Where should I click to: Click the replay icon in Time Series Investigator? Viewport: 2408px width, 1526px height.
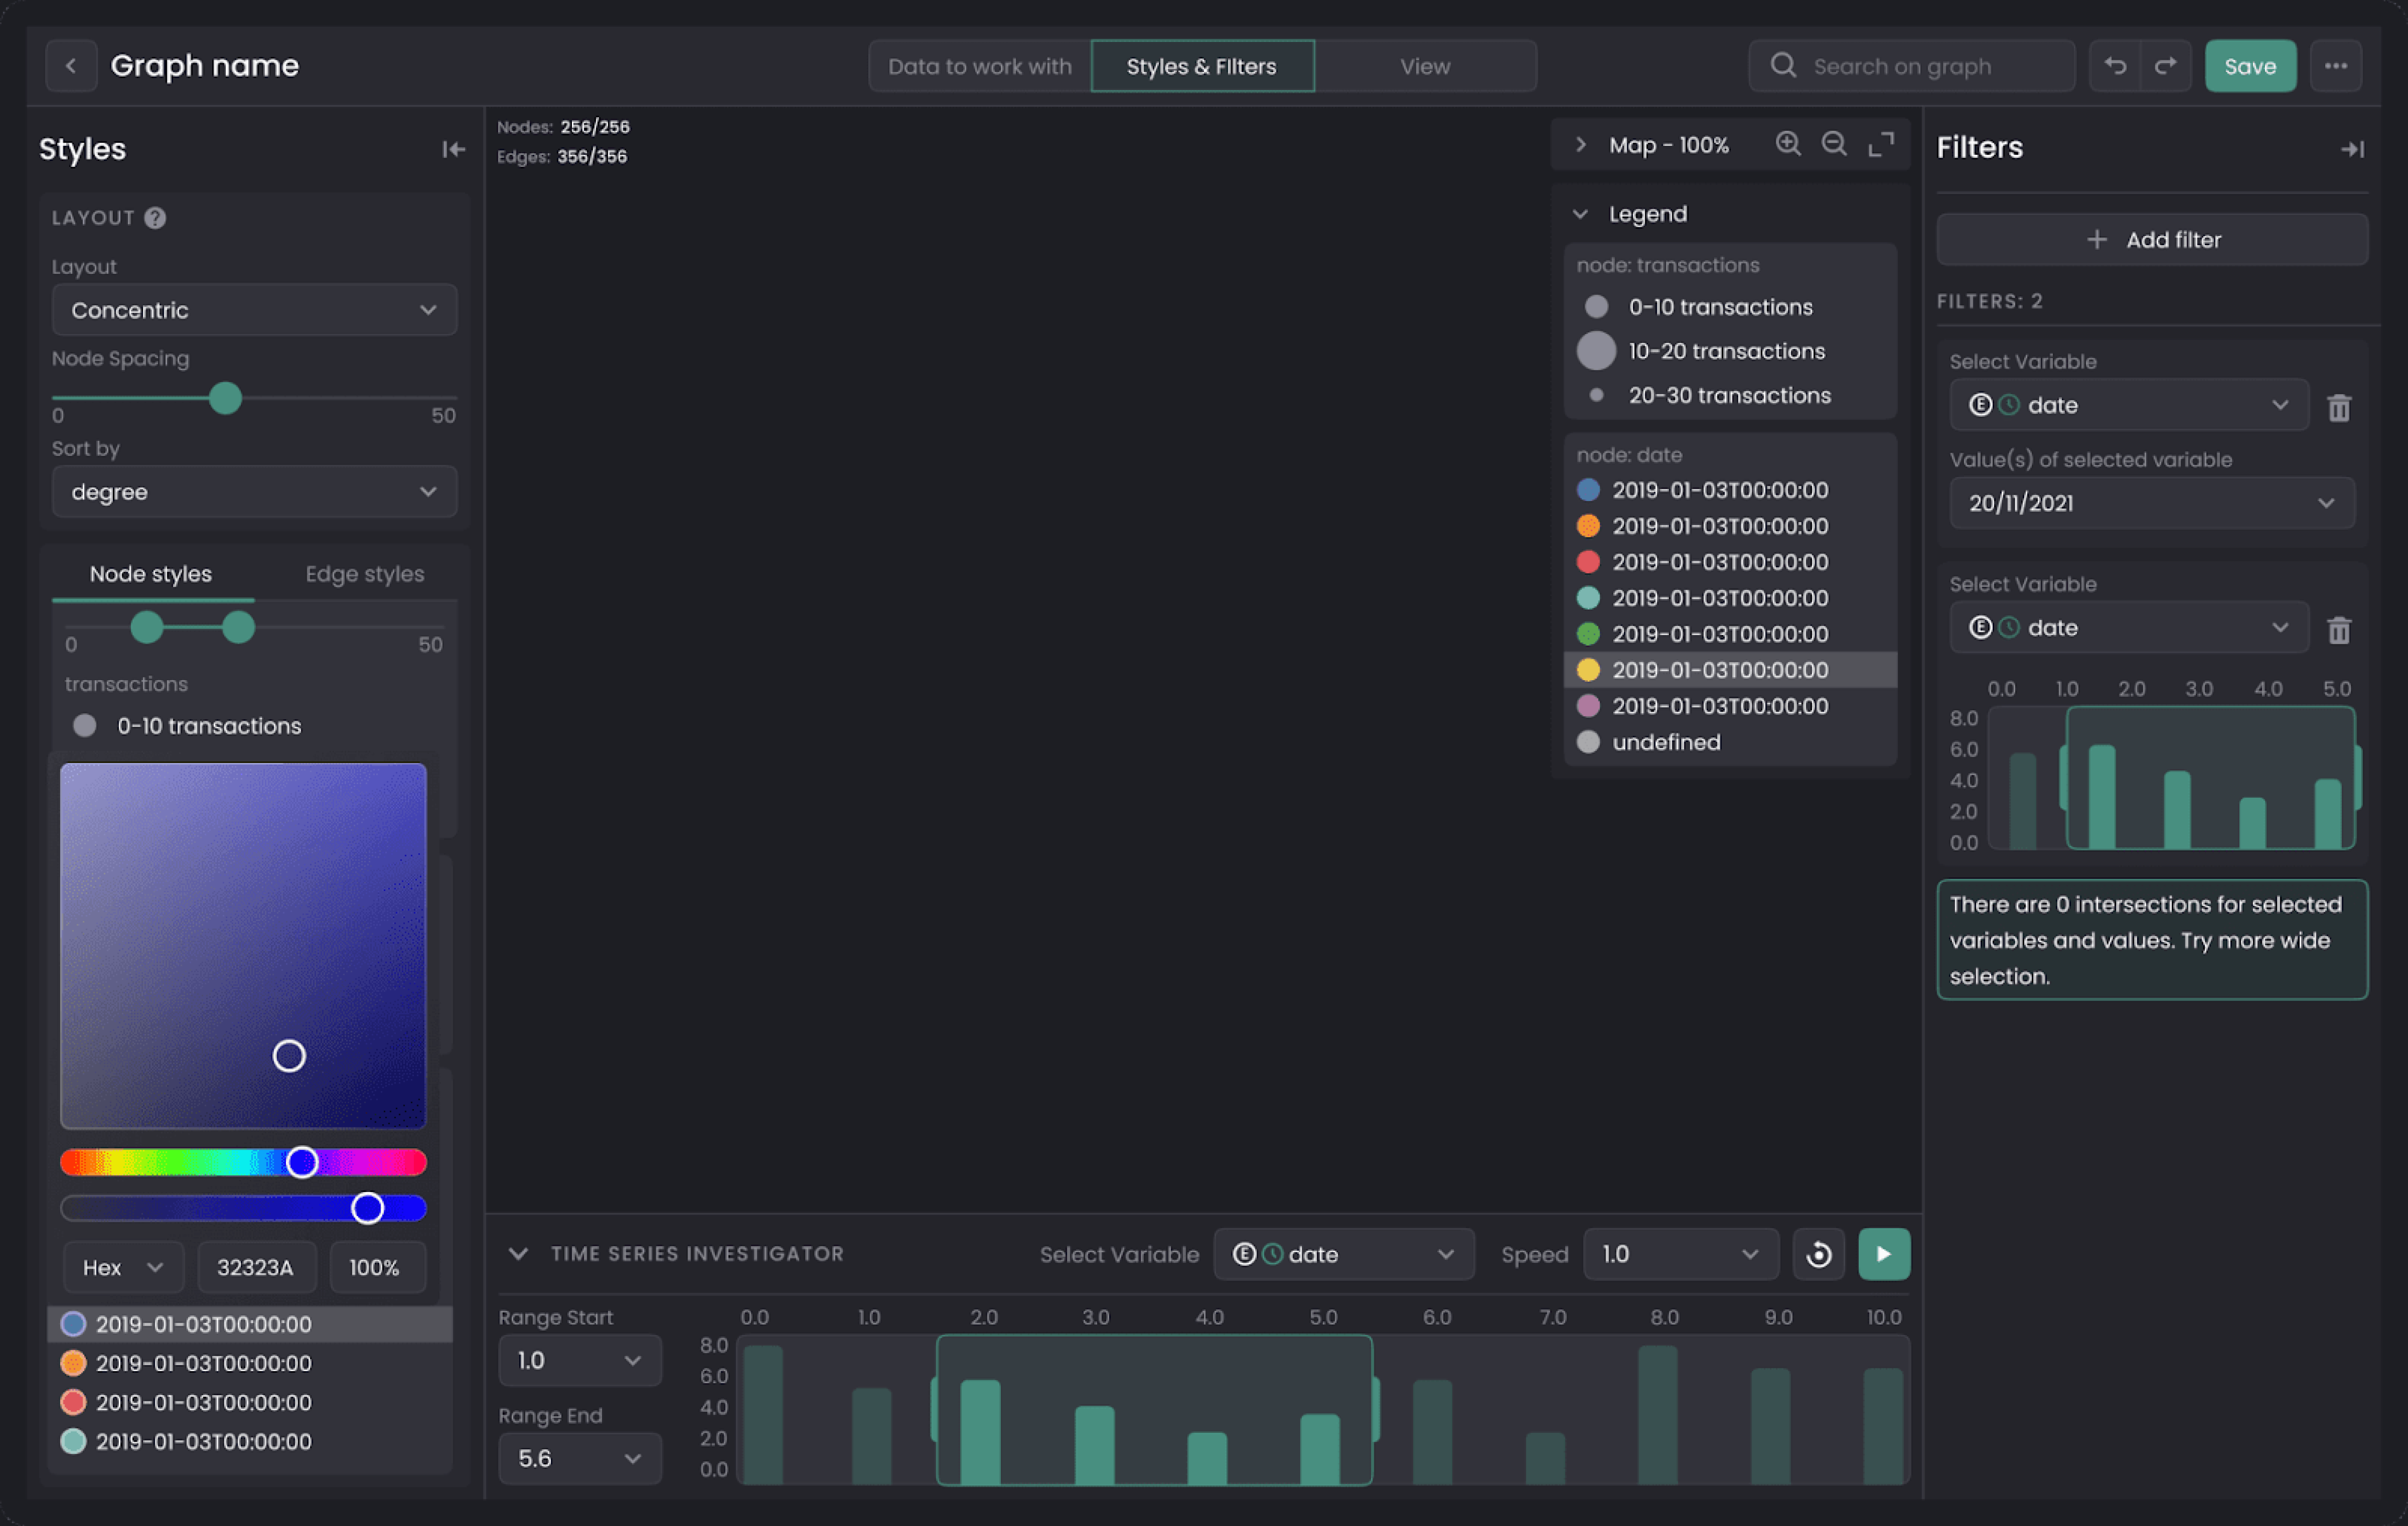click(1818, 1253)
